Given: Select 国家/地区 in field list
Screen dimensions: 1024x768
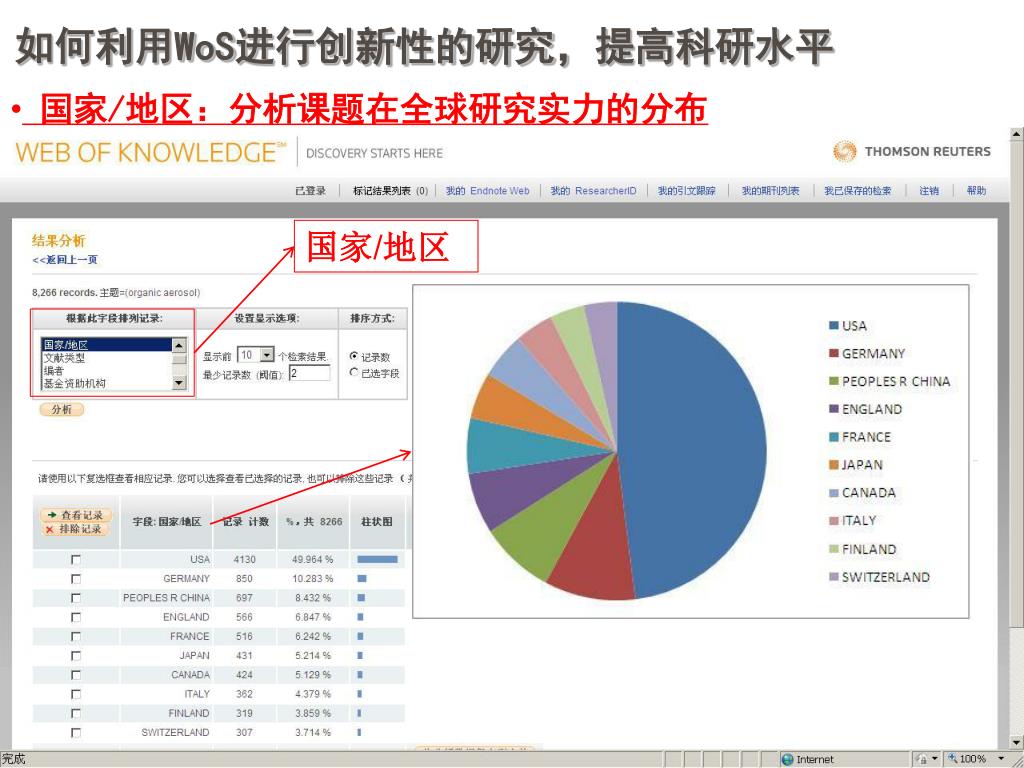Looking at the screenshot, I should pos(106,345).
